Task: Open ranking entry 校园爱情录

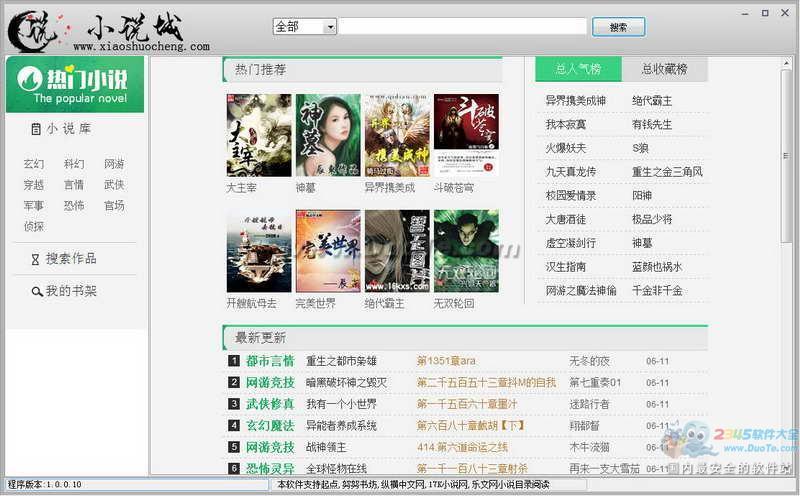Action: (x=570, y=195)
